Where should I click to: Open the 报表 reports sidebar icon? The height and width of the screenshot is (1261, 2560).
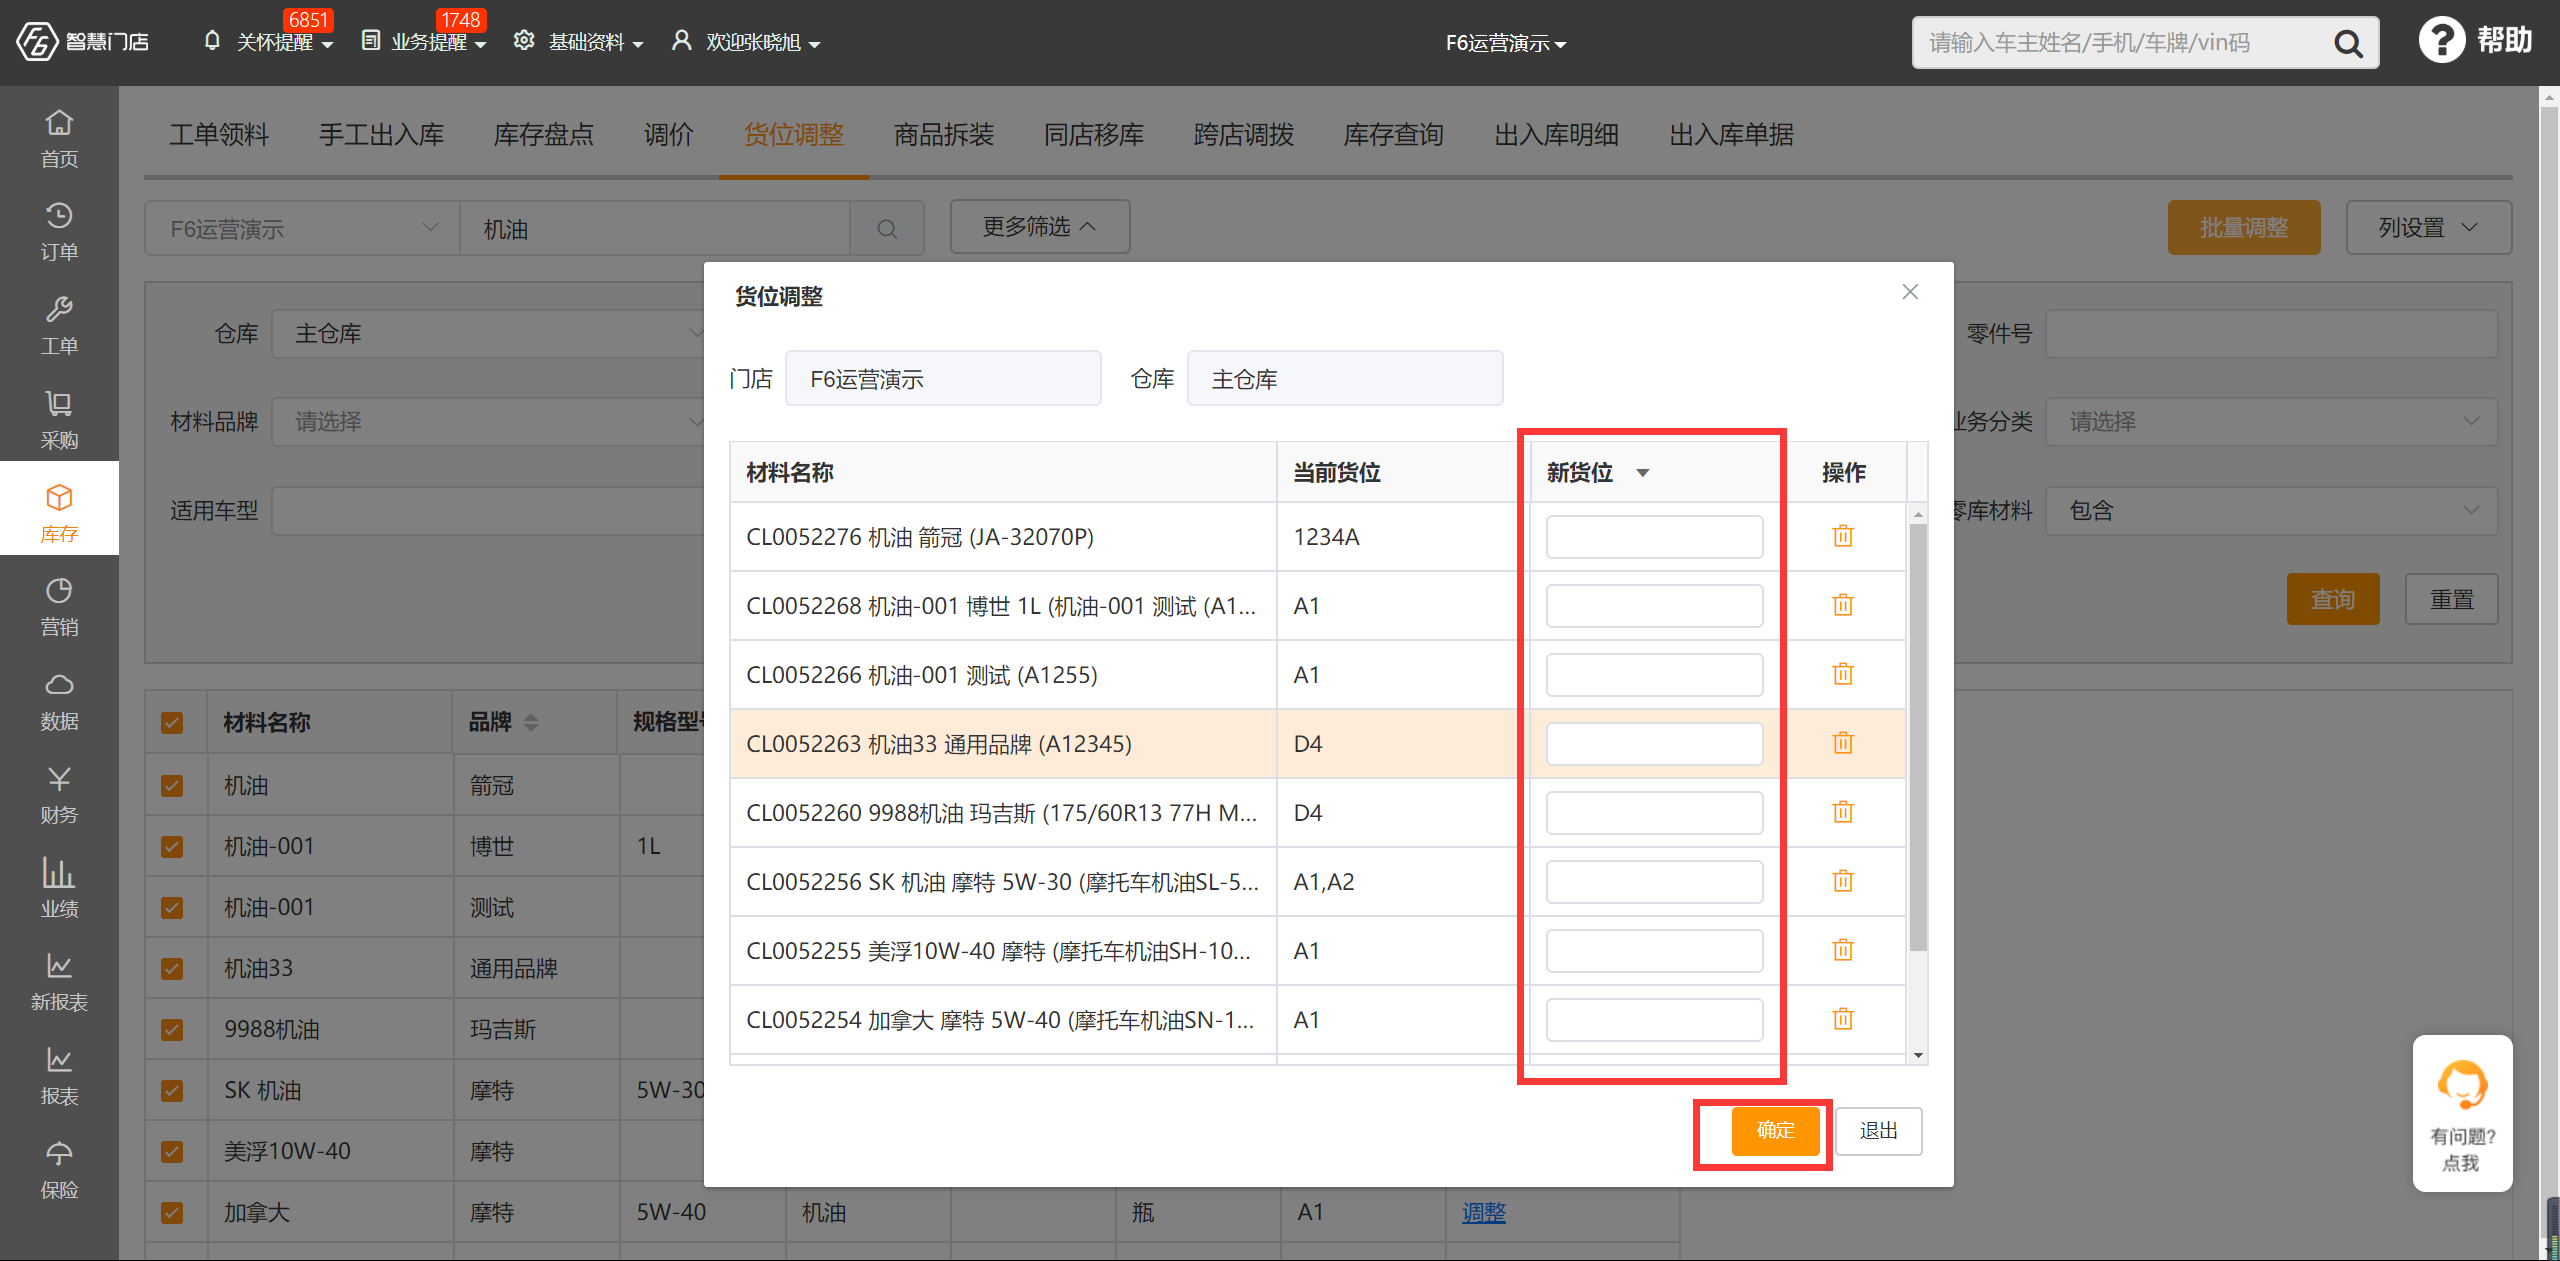tap(59, 1076)
